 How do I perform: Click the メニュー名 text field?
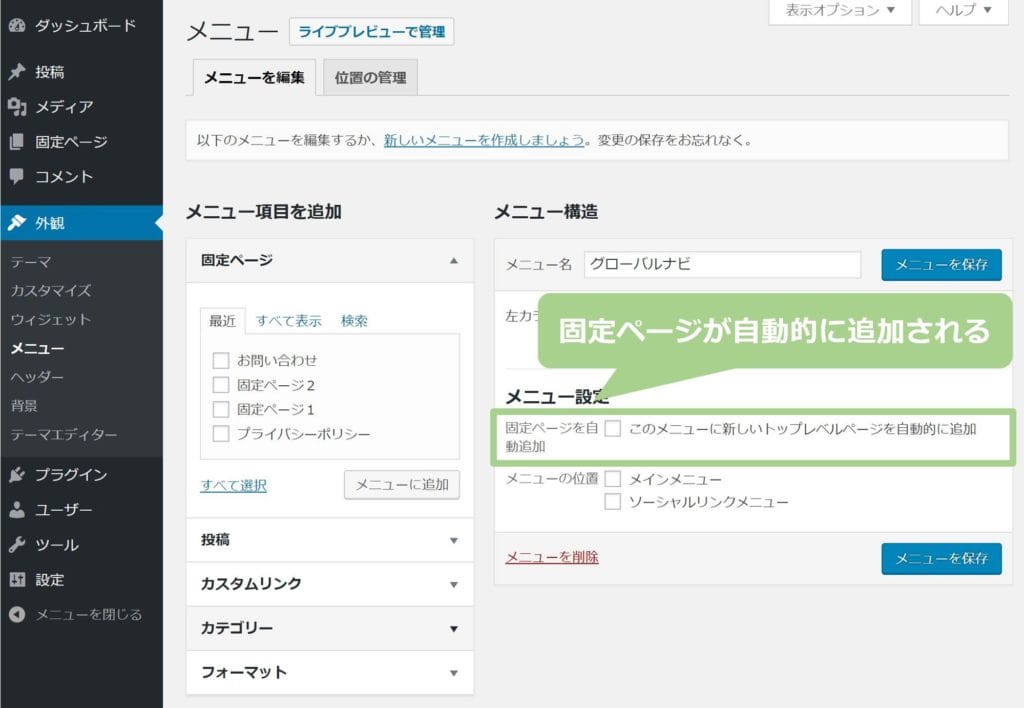pyautogui.click(x=722, y=265)
